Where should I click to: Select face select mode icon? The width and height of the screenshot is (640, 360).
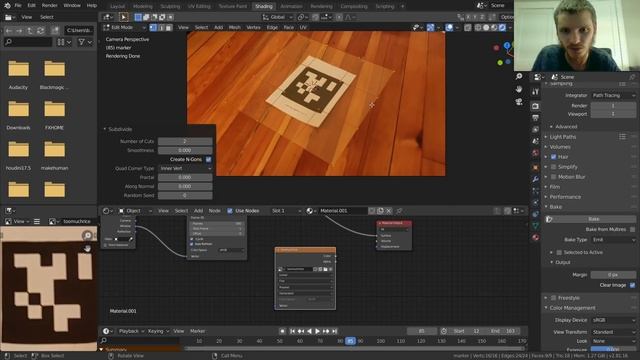(x=169, y=27)
